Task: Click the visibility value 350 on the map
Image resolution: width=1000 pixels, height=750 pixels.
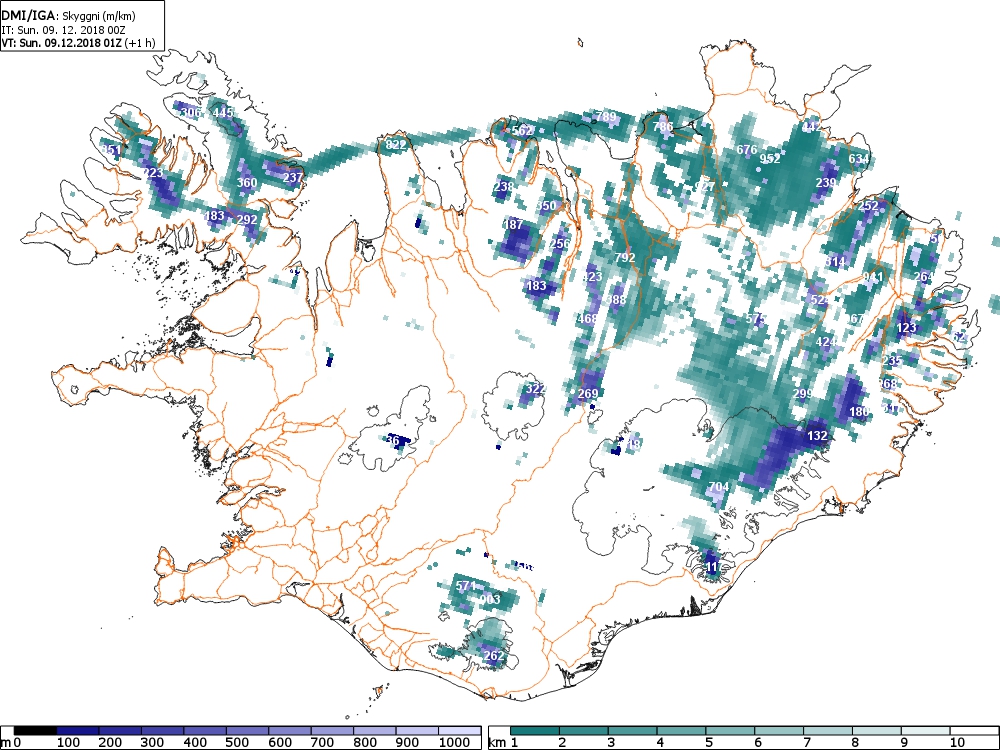Action: 545,206
